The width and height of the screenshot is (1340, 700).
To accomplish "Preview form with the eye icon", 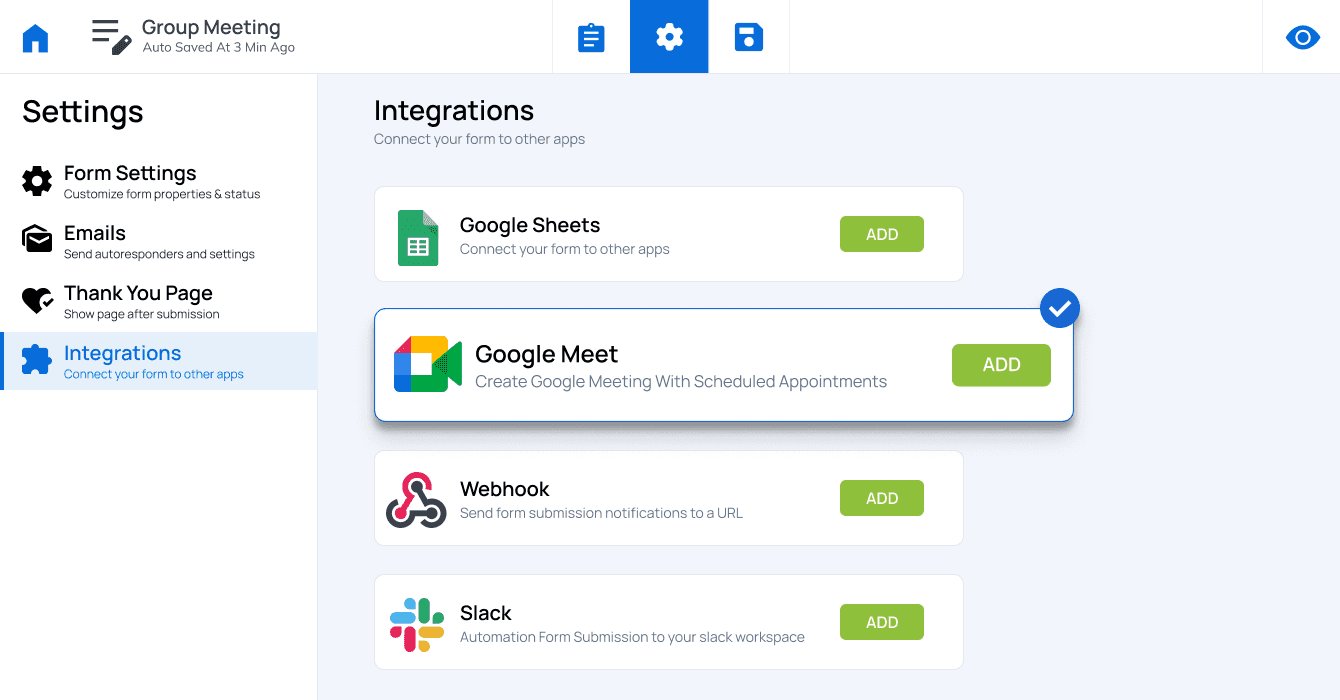I will coord(1302,38).
